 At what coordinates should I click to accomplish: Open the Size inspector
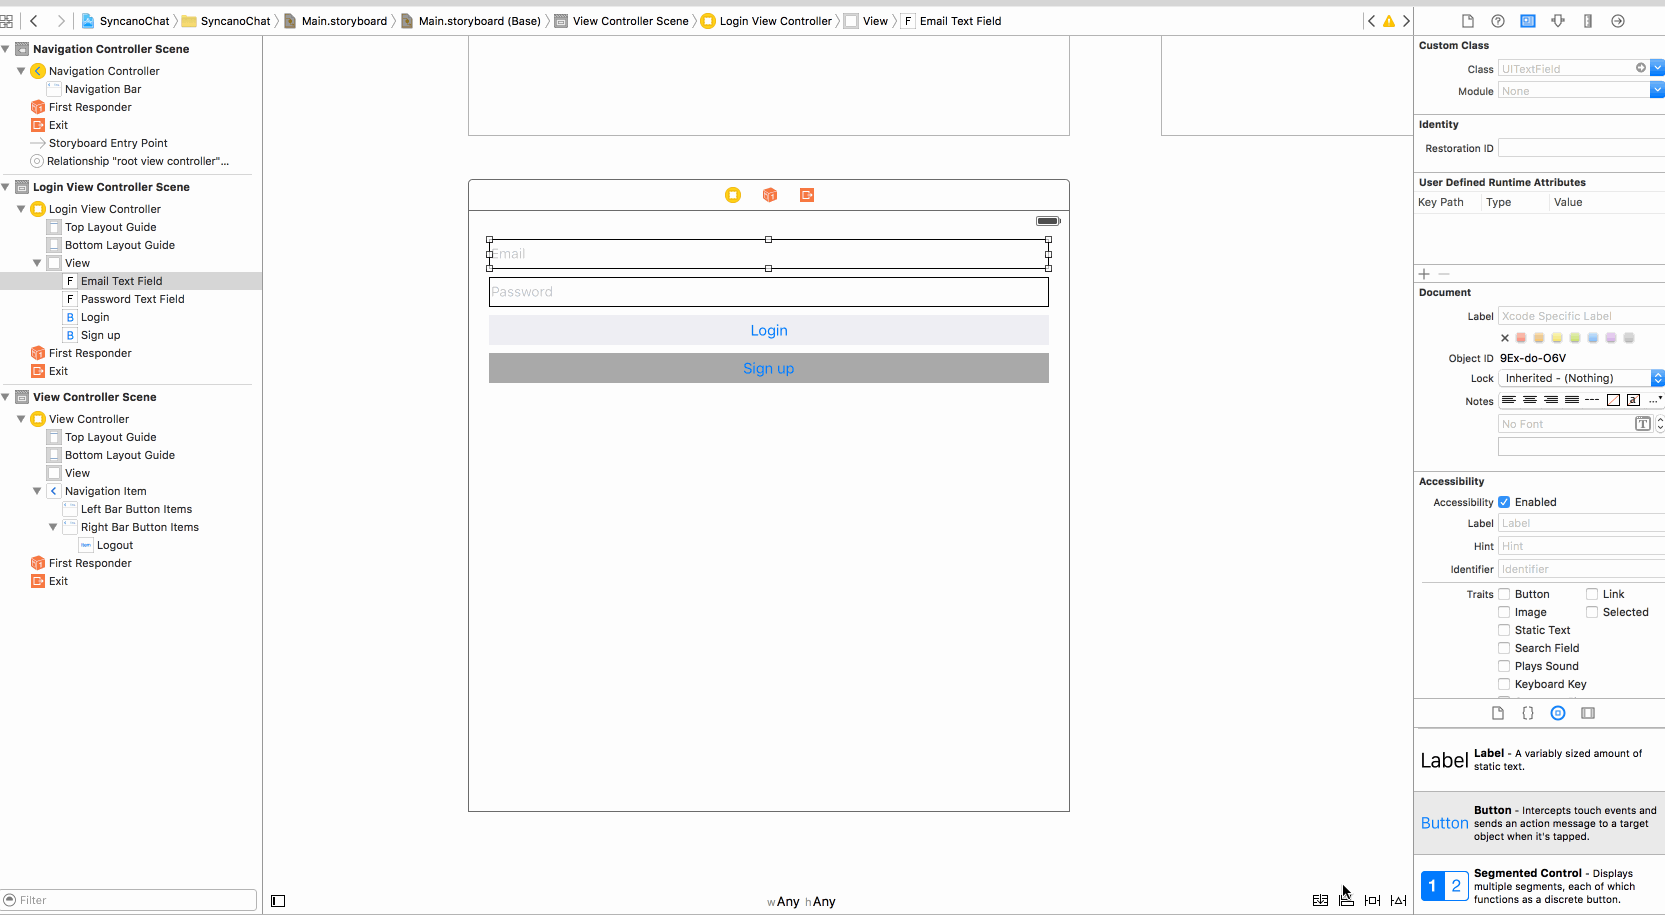(1588, 21)
